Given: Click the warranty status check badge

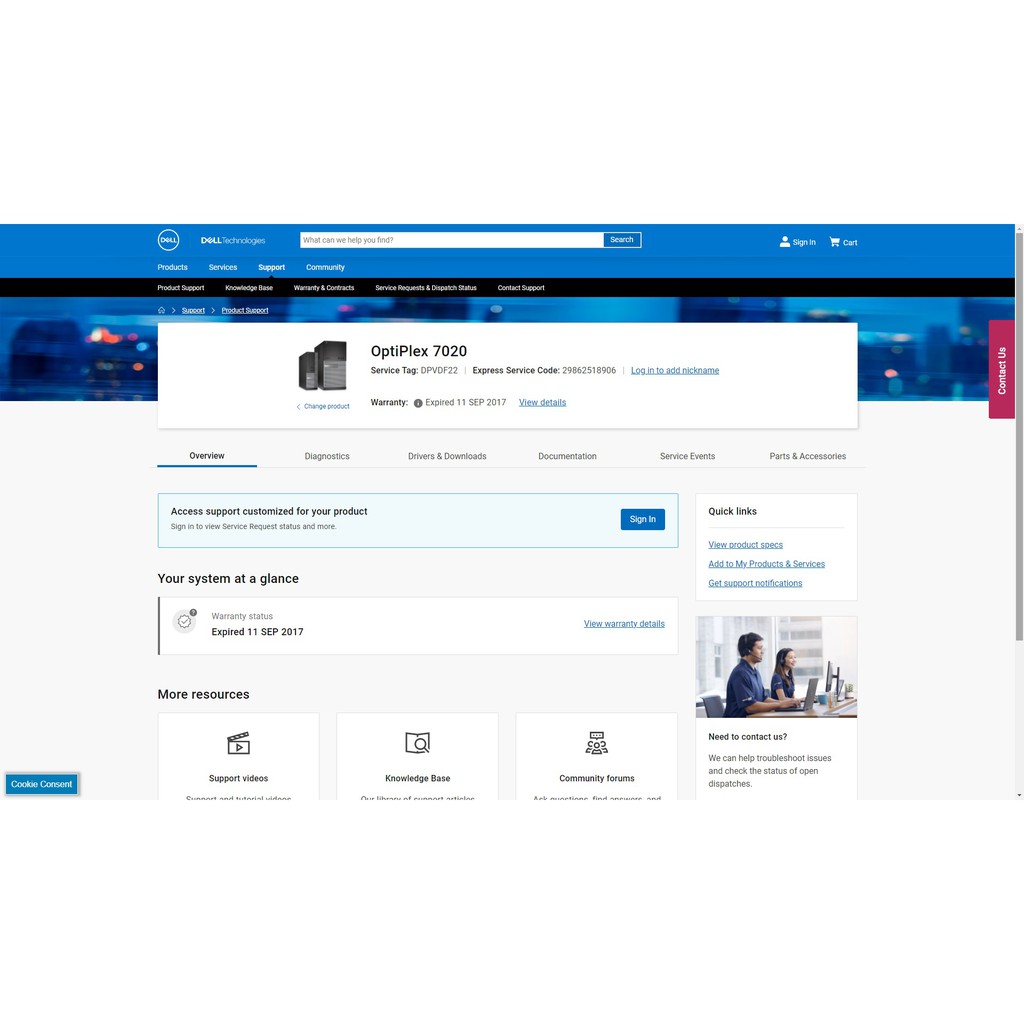Looking at the screenshot, I should (184, 621).
